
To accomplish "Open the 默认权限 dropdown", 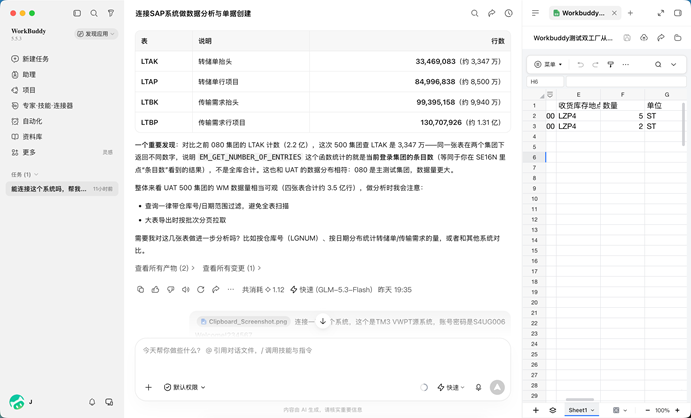I will (185, 388).
